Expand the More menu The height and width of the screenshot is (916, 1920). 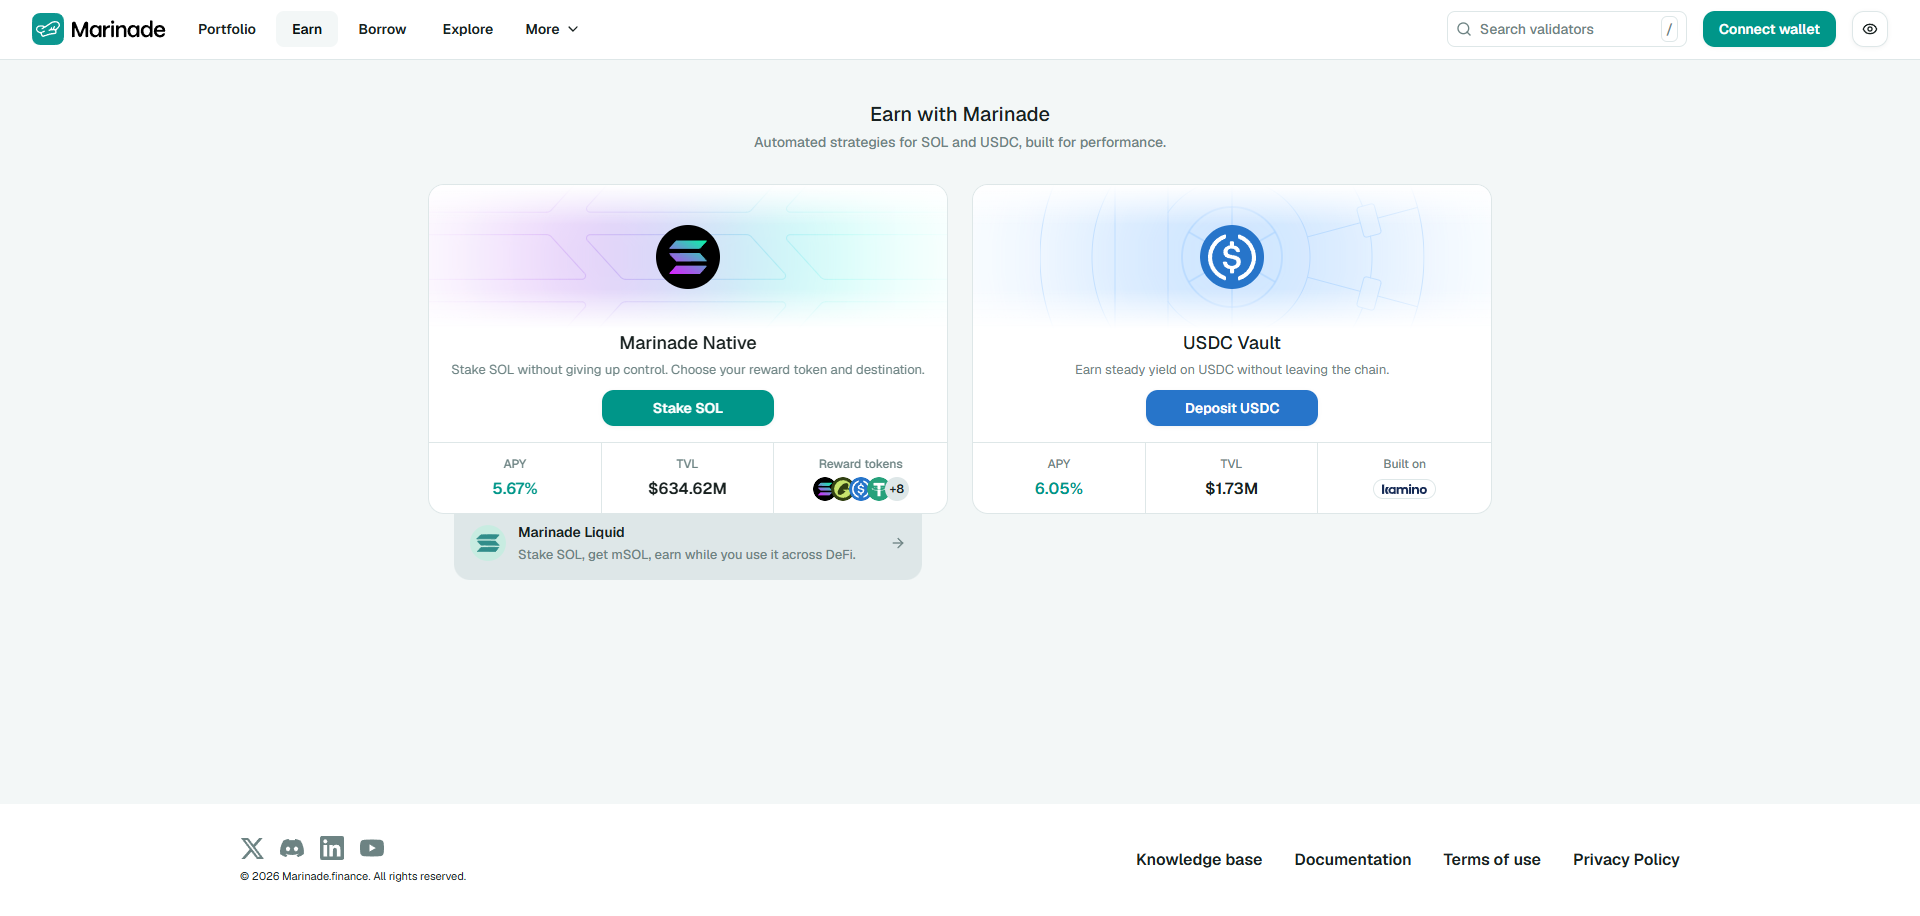point(552,29)
